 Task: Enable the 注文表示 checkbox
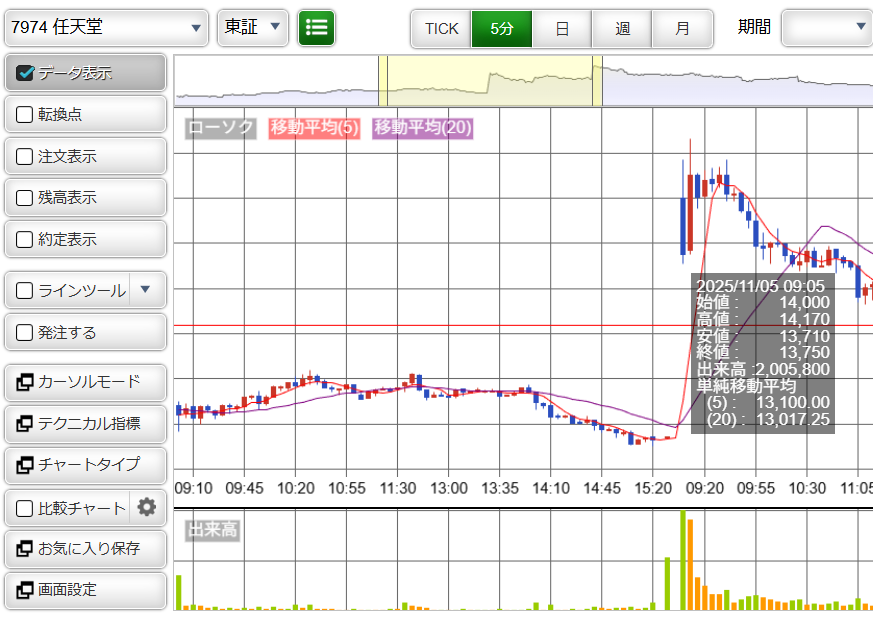coord(26,157)
